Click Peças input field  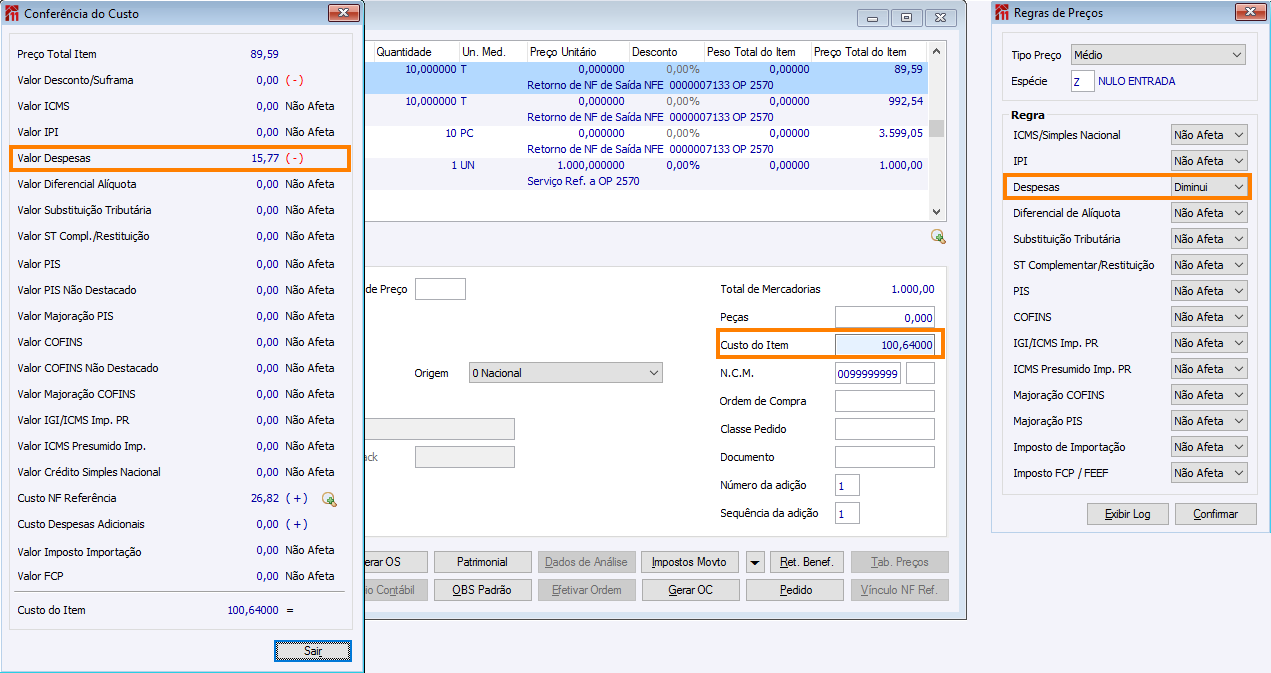coord(885,317)
